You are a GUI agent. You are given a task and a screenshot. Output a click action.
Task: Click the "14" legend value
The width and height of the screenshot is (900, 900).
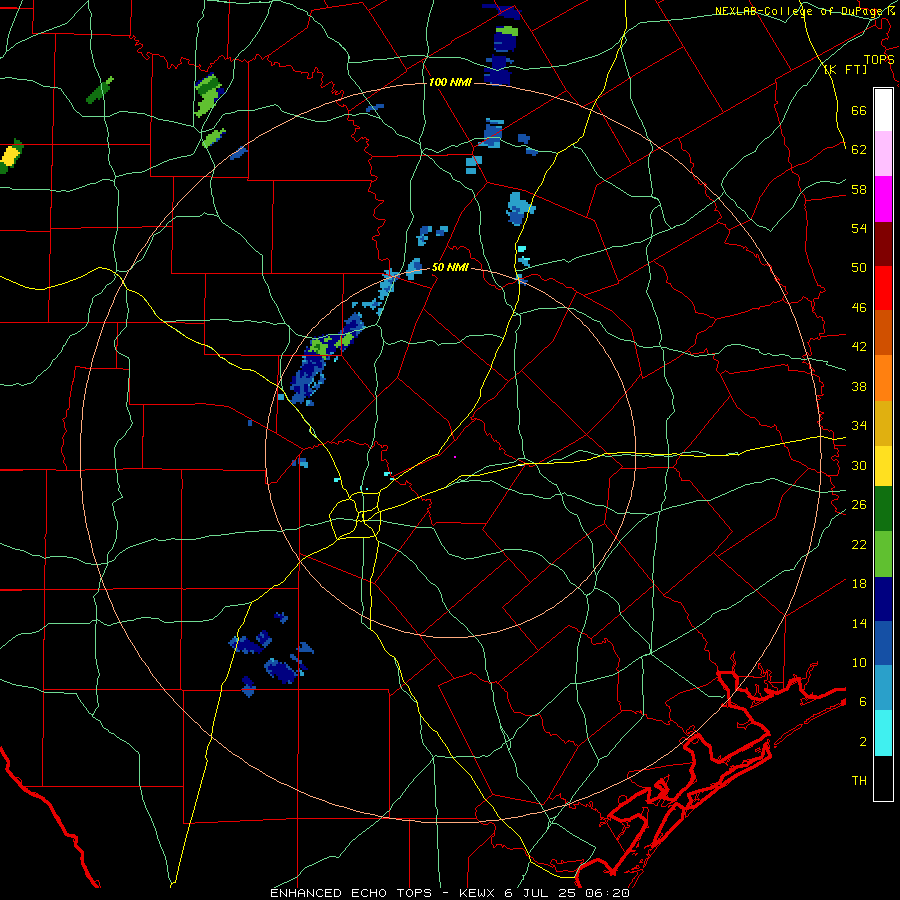pyautogui.click(x=859, y=623)
